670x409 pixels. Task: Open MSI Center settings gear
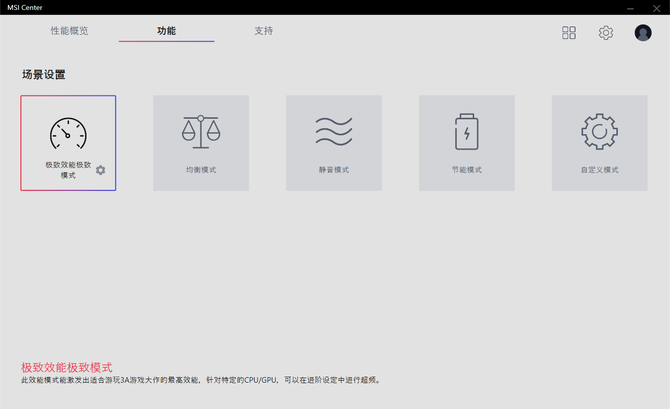[x=605, y=32]
